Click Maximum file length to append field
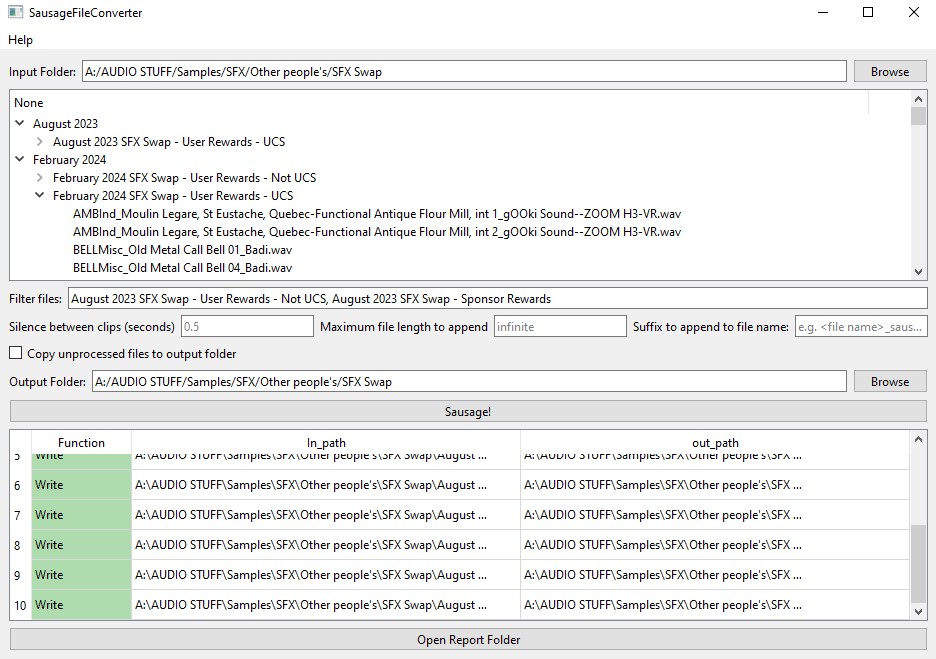The width and height of the screenshot is (936, 659). (x=560, y=327)
